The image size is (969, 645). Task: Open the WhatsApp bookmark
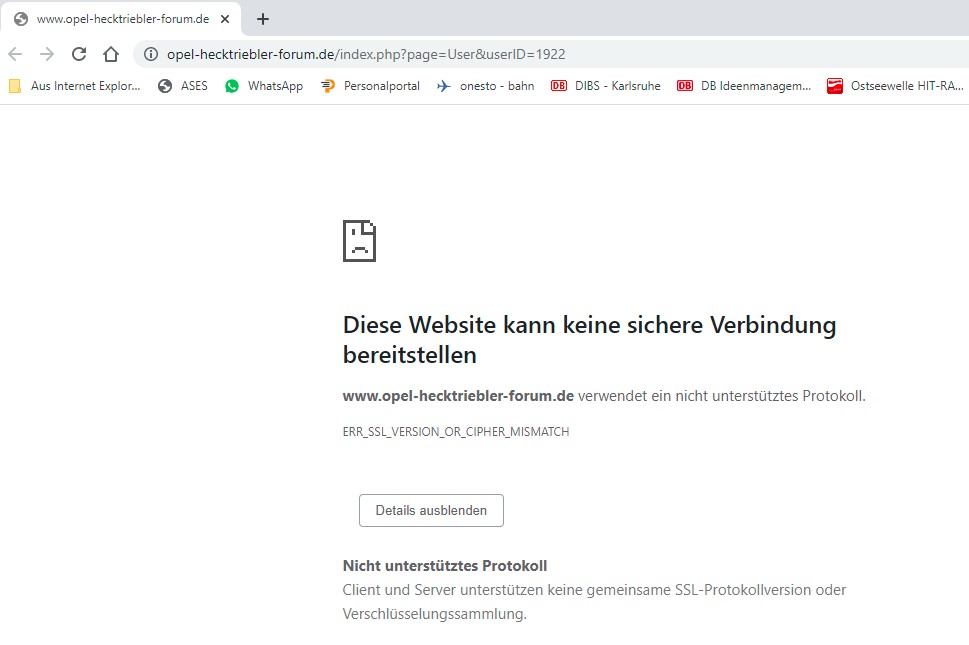click(x=264, y=86)
